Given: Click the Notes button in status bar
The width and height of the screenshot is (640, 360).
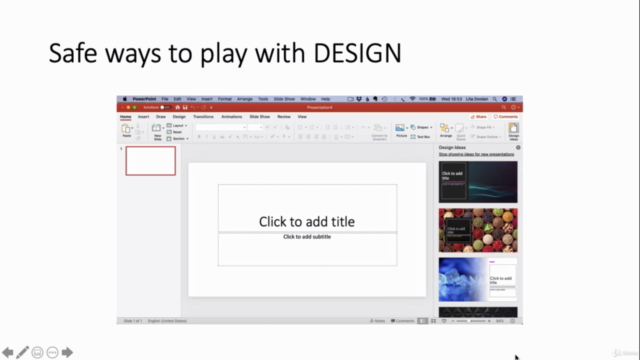Looking at the screenshot, I should 377,321.
